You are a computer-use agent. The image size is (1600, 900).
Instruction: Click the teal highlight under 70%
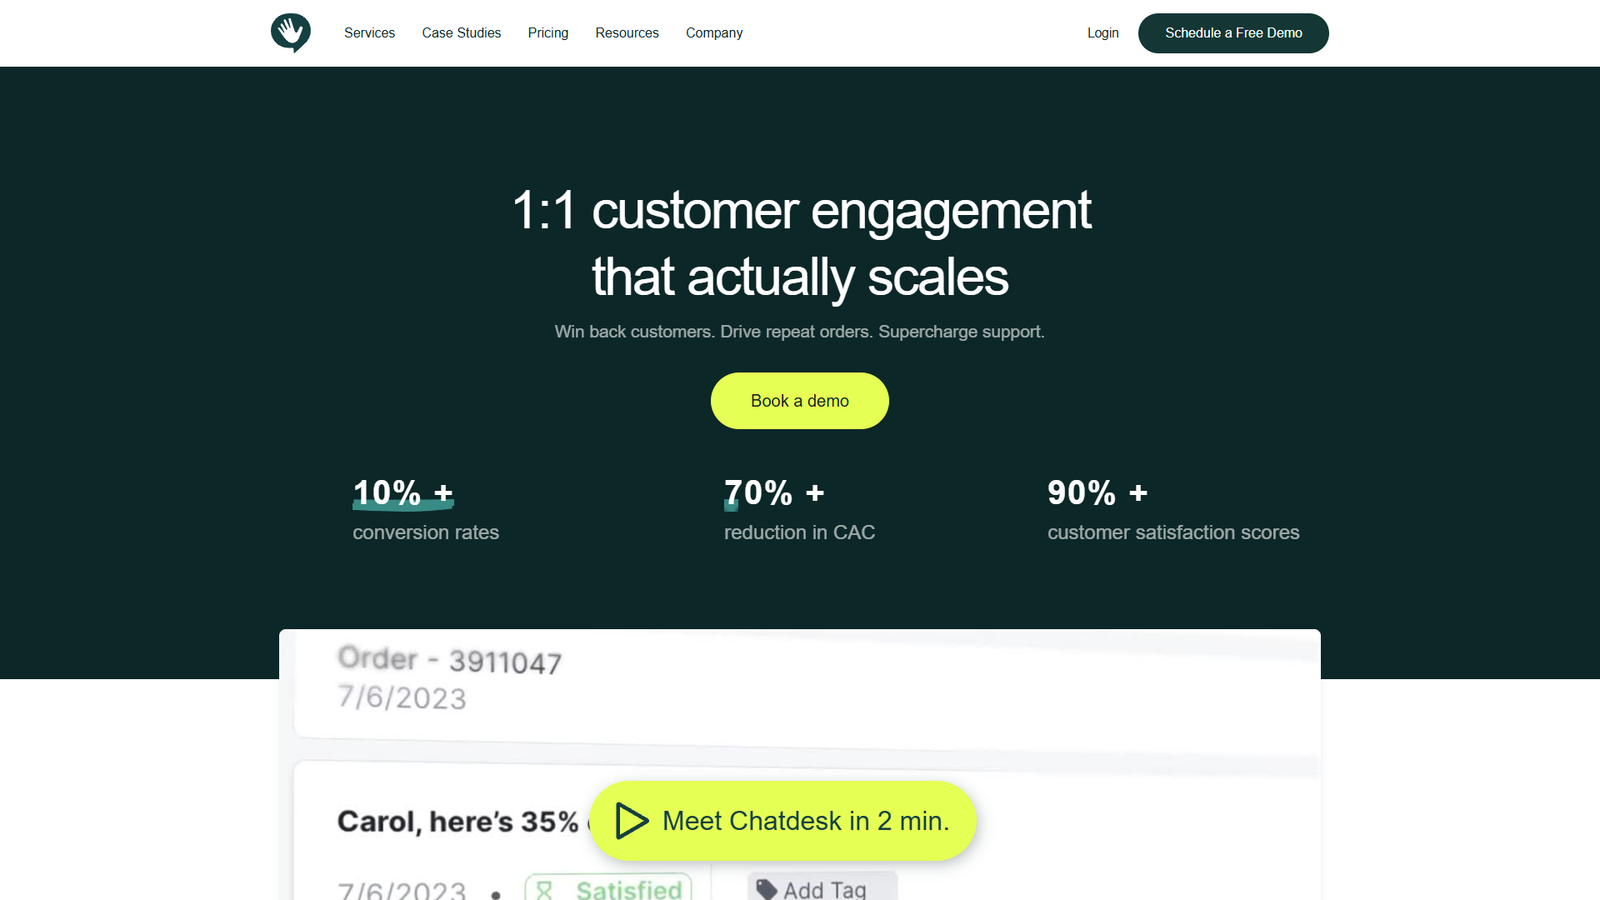point(729,505)
